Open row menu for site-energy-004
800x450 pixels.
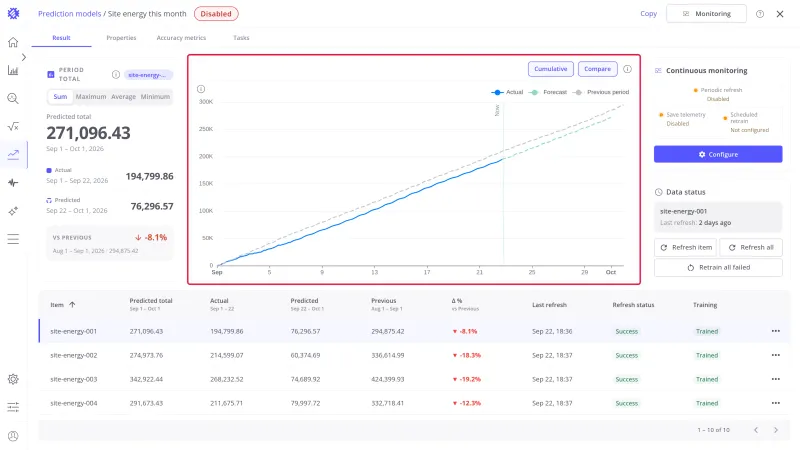pyautogui.click(x=776, y=403)
